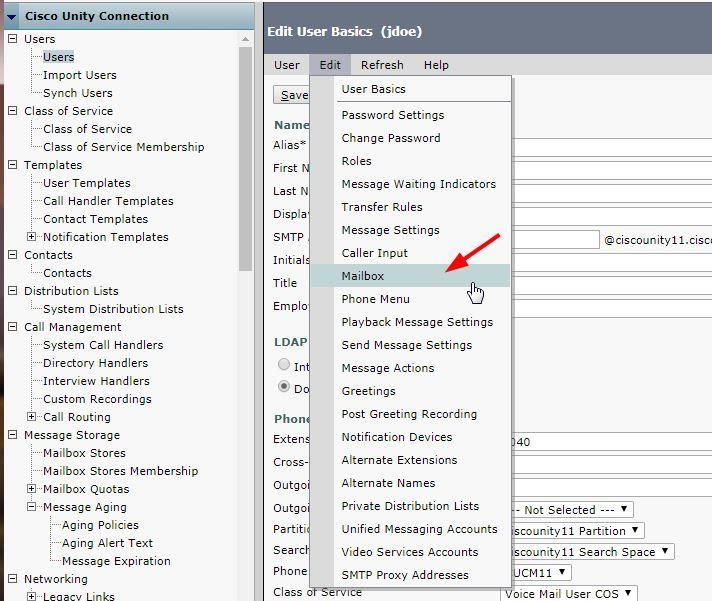Expand the Mailbox Quotas node
Image resolution: width=712 pixels, height=601 pixels.
31,488
